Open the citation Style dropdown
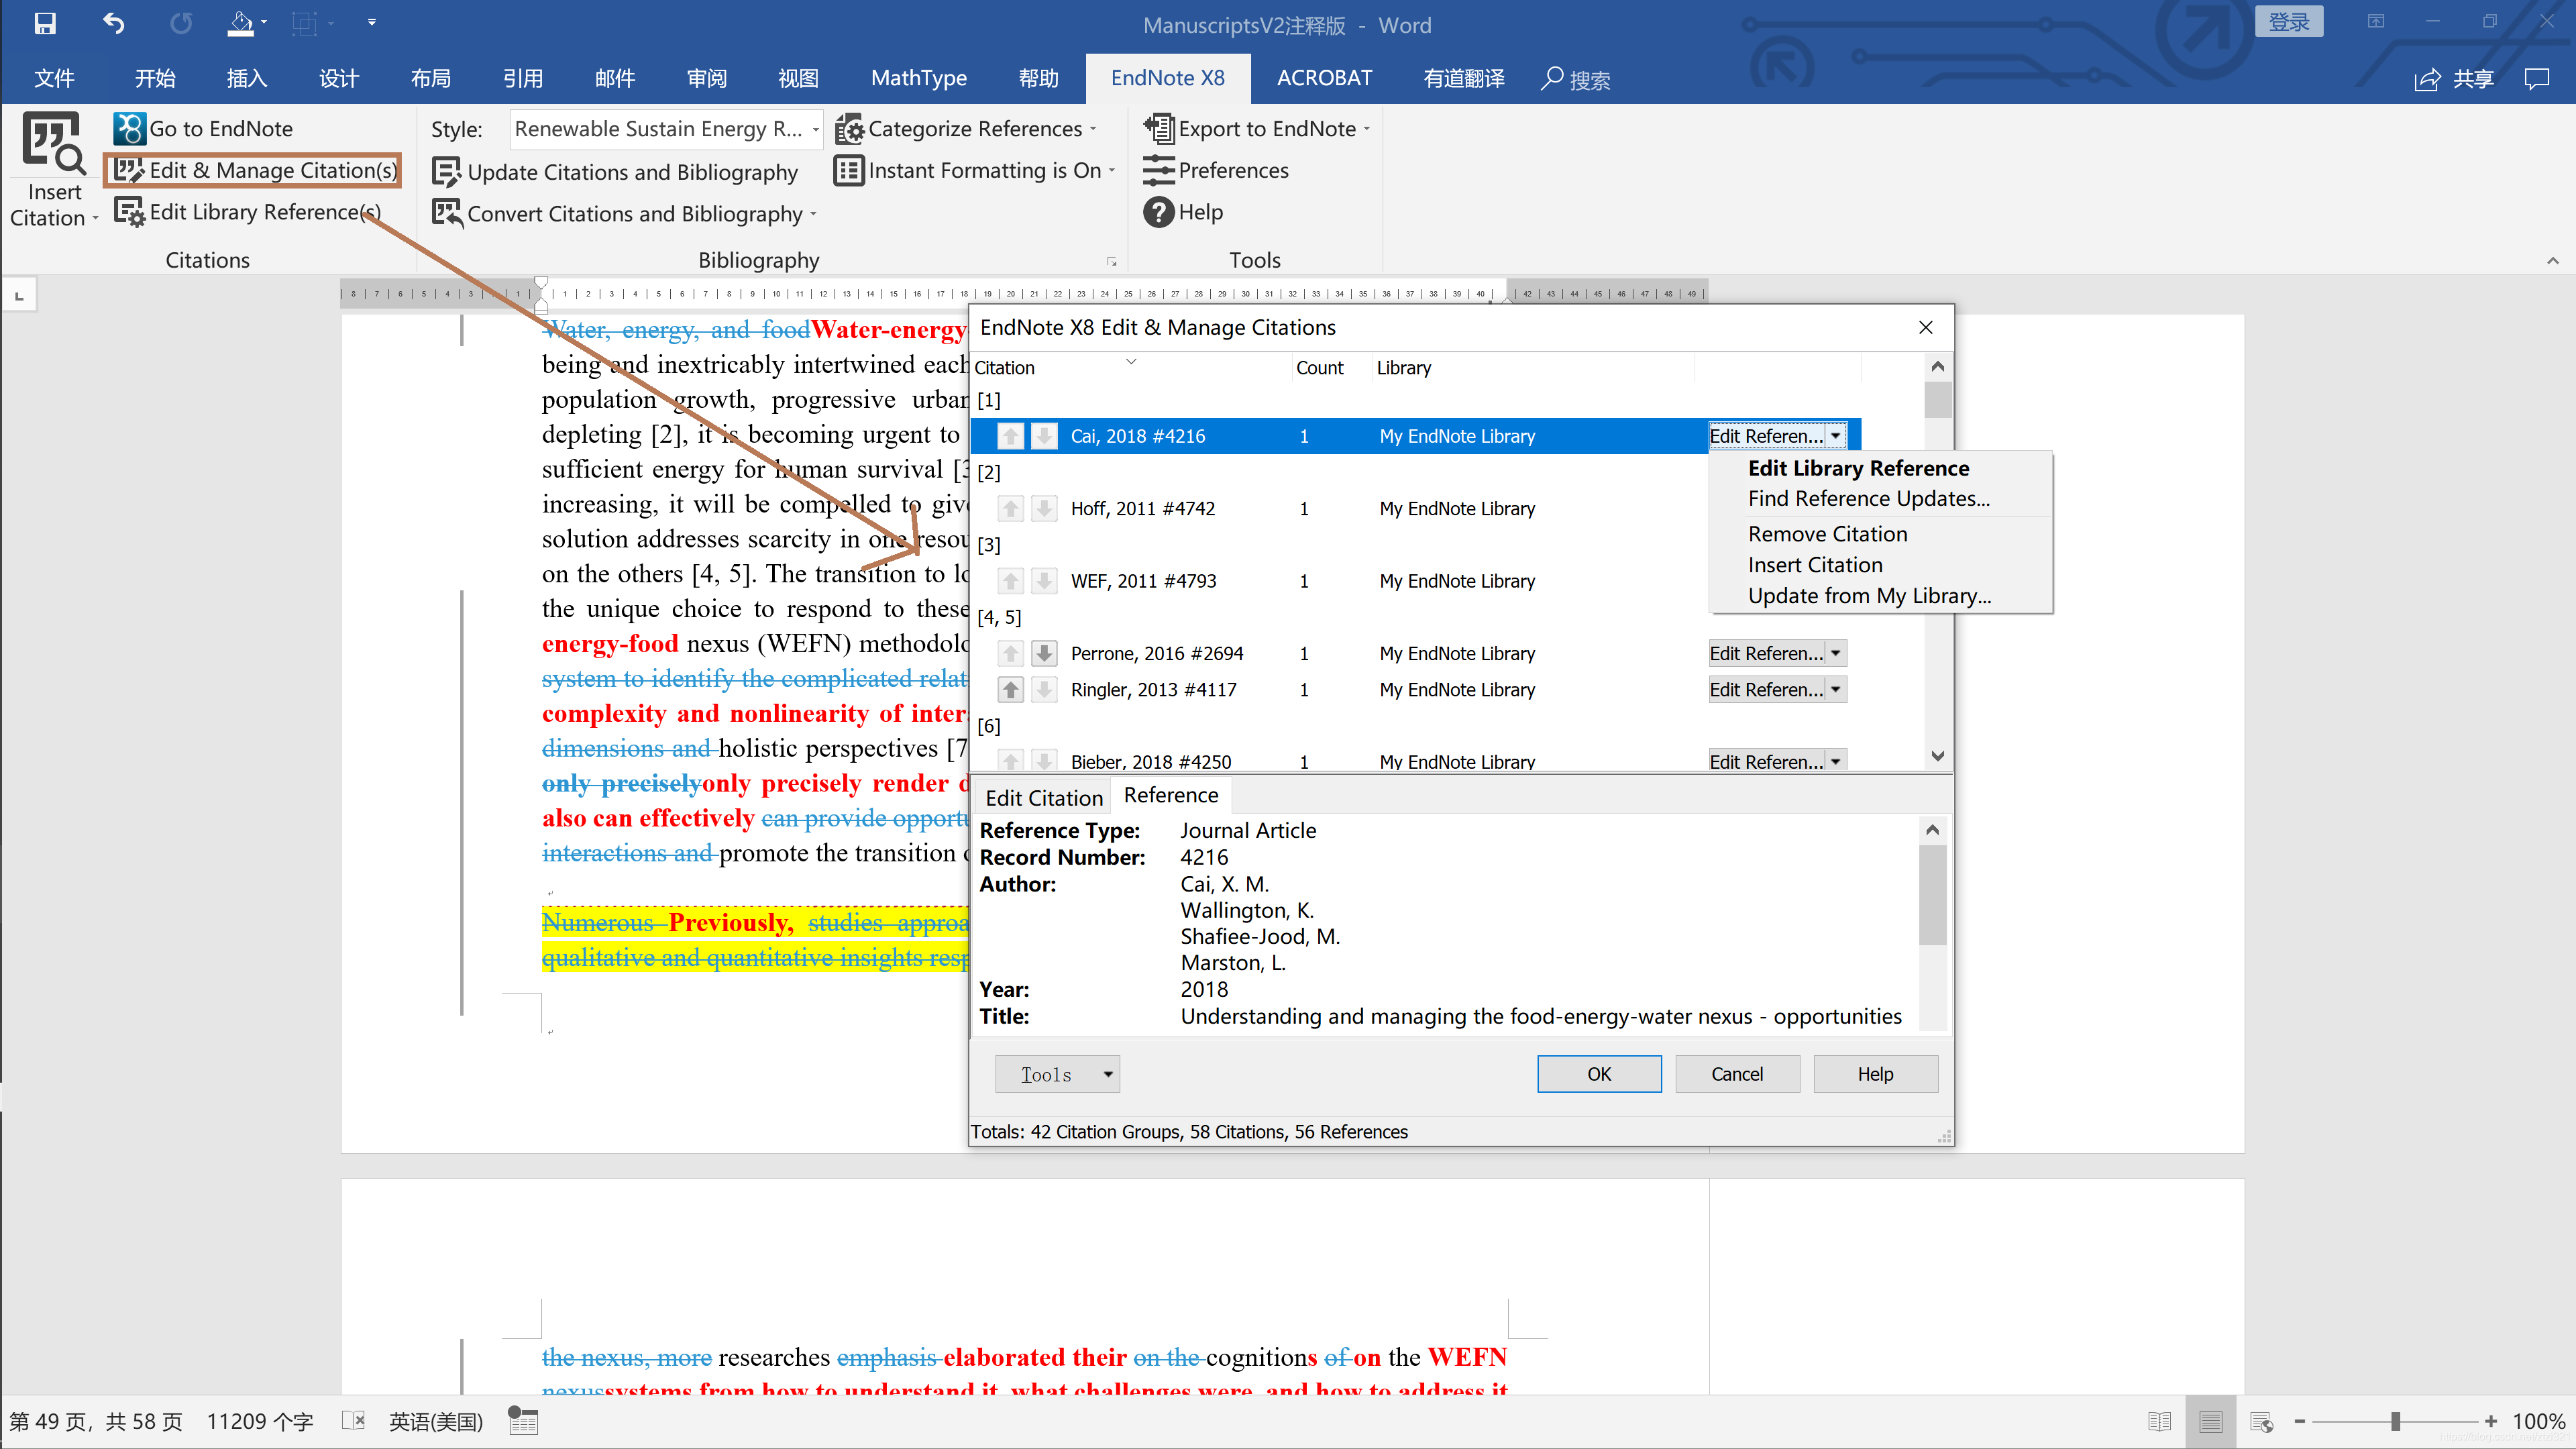 tap(815, 129)
